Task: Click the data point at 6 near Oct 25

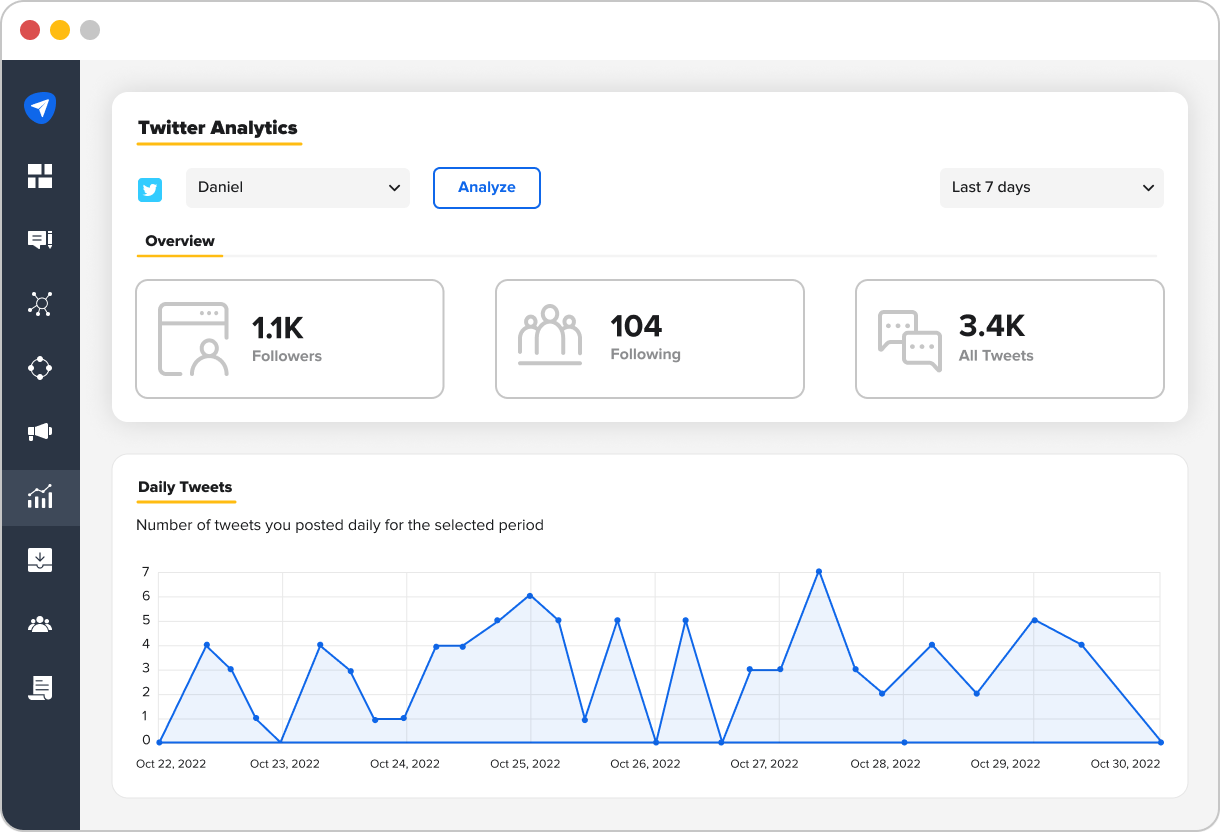Action: tap(529, 596)
